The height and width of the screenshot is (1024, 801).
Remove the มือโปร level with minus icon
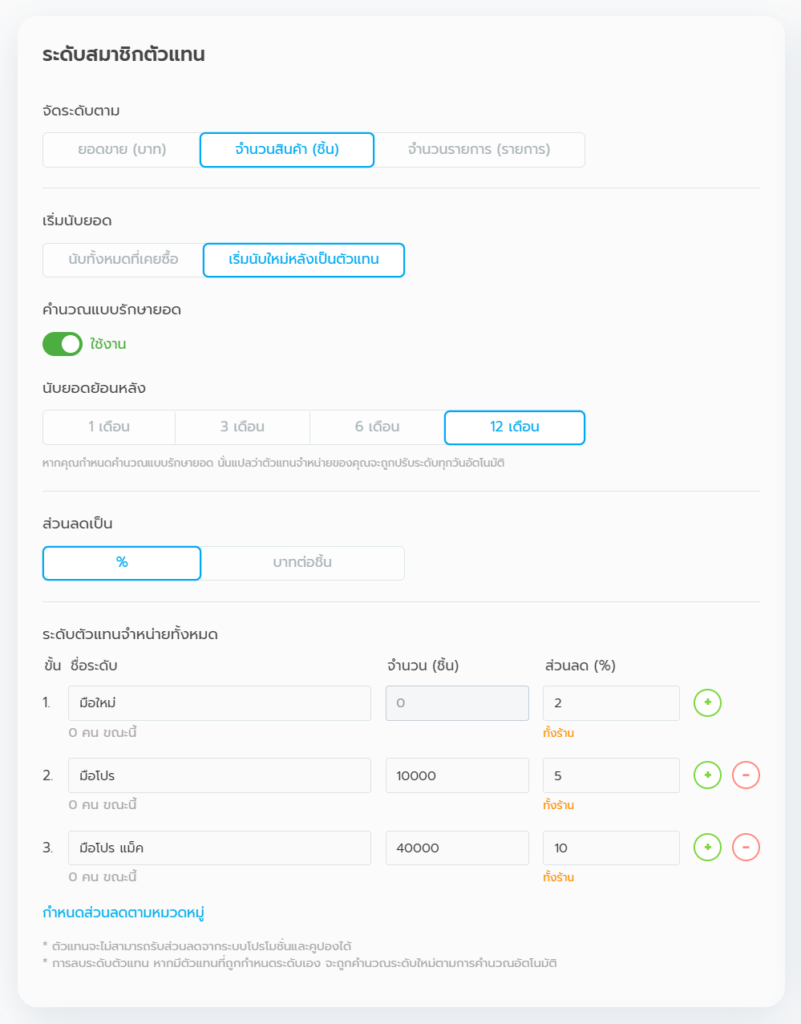746,775
